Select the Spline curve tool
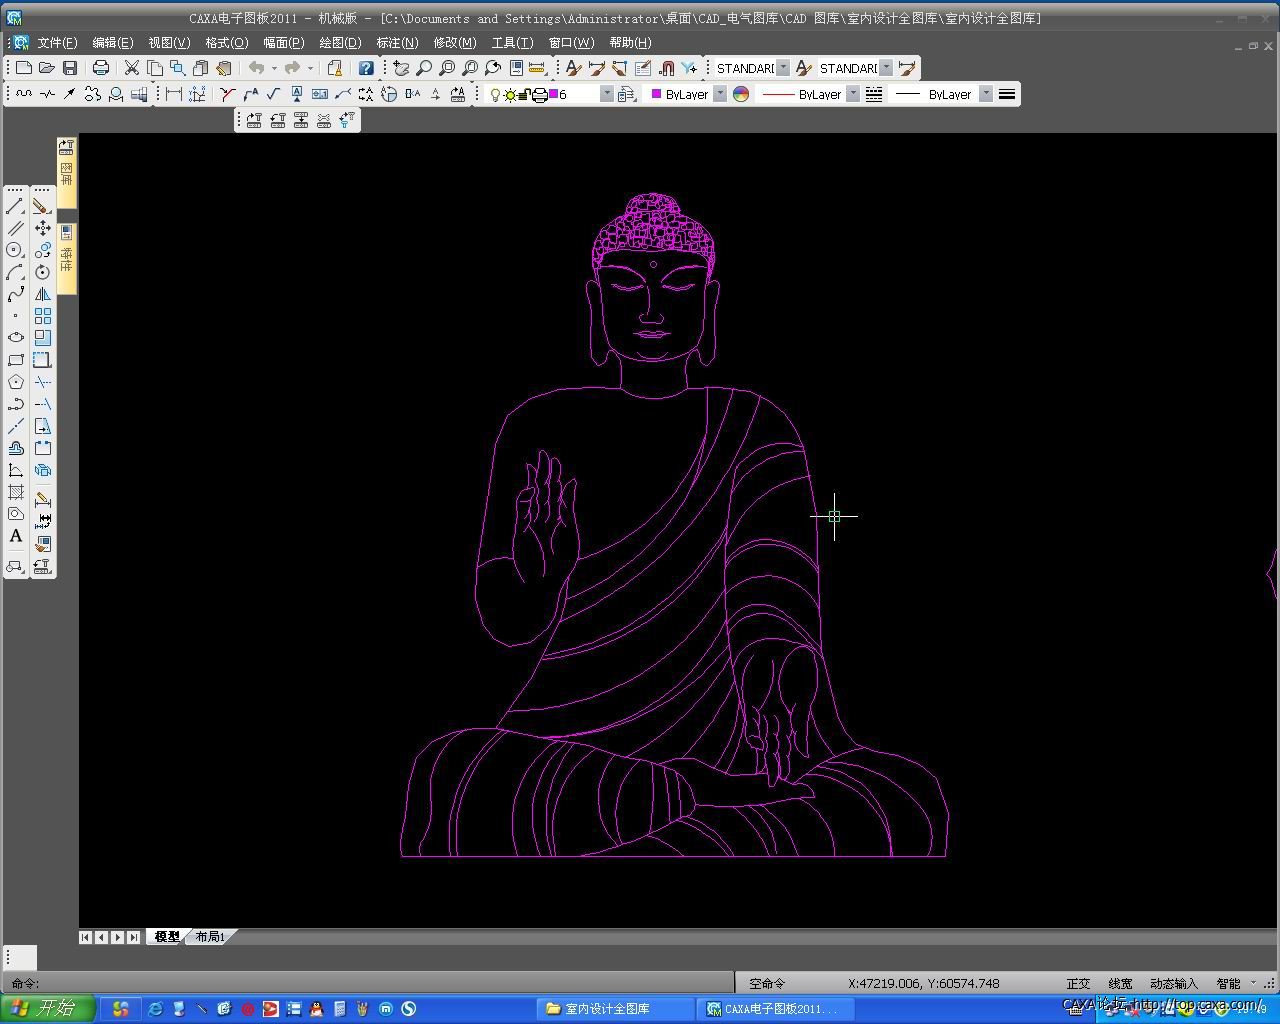This screenshot has width=1280, height=1024. (15, 294)
